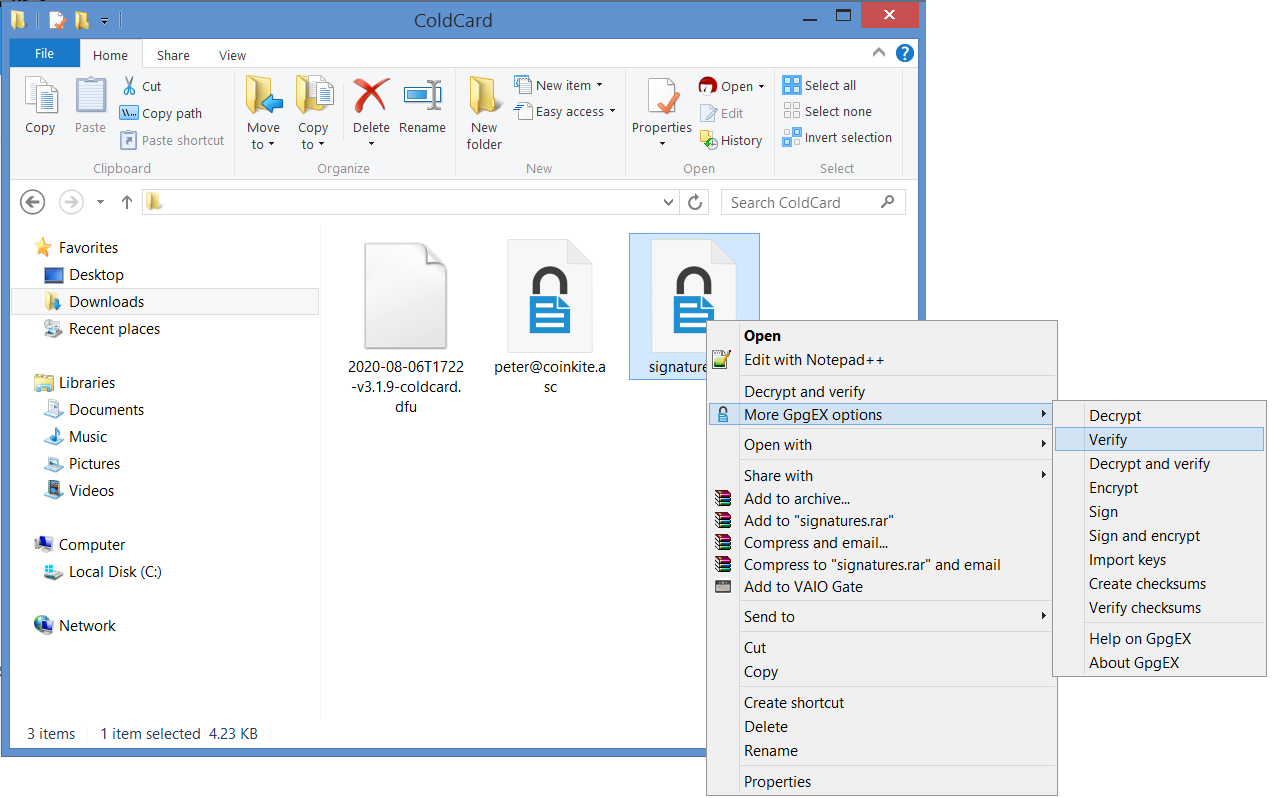Click the Search ColdCard field

pos(813,202)
